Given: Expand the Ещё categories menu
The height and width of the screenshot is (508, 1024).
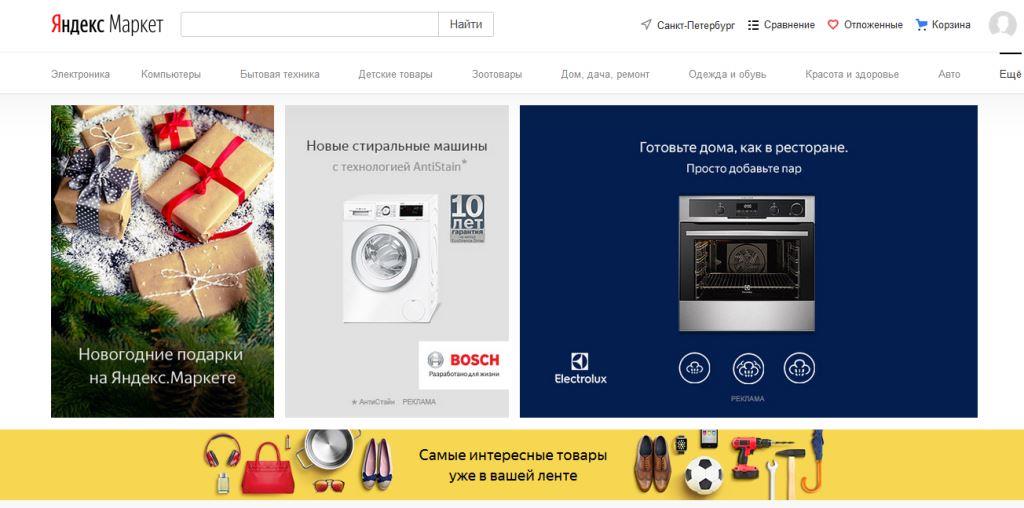Looking at the screenshot, I should [x=1010, y=74].
